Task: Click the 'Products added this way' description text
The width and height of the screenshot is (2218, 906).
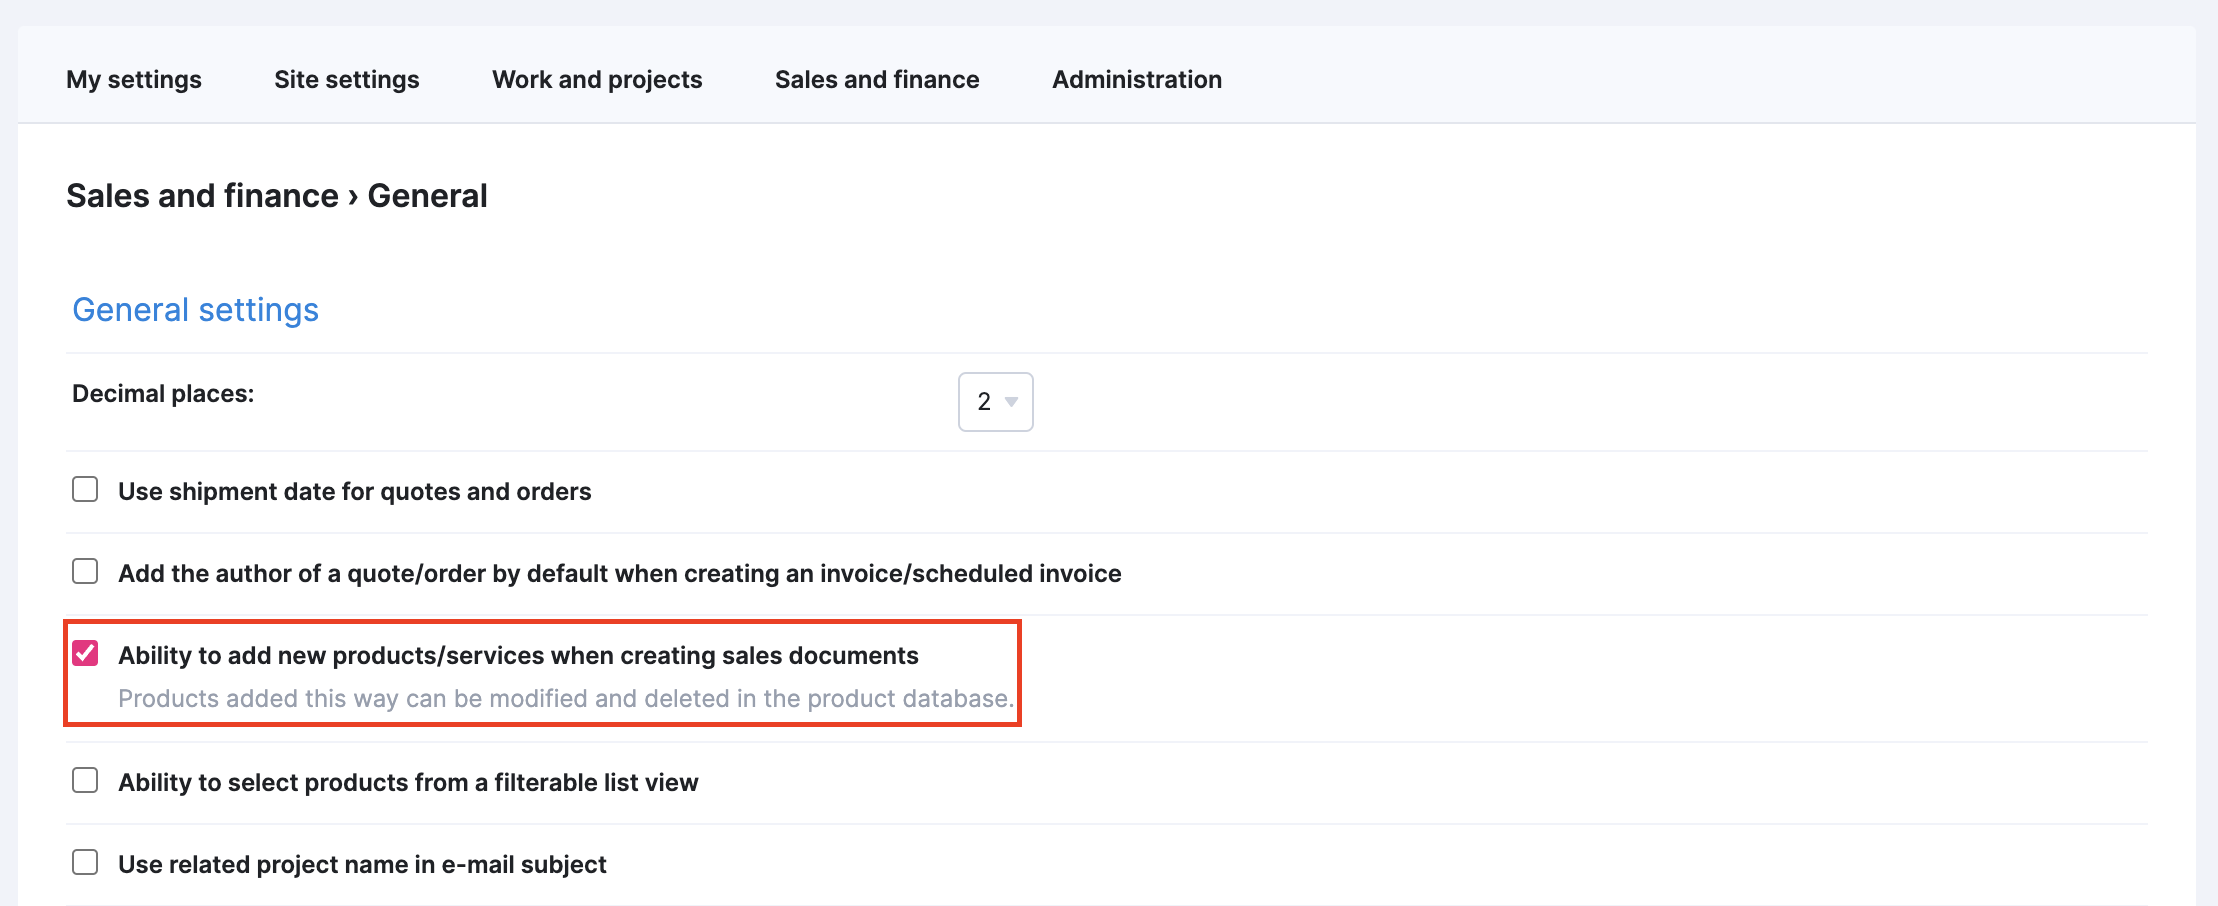Action: coord(566,698)
